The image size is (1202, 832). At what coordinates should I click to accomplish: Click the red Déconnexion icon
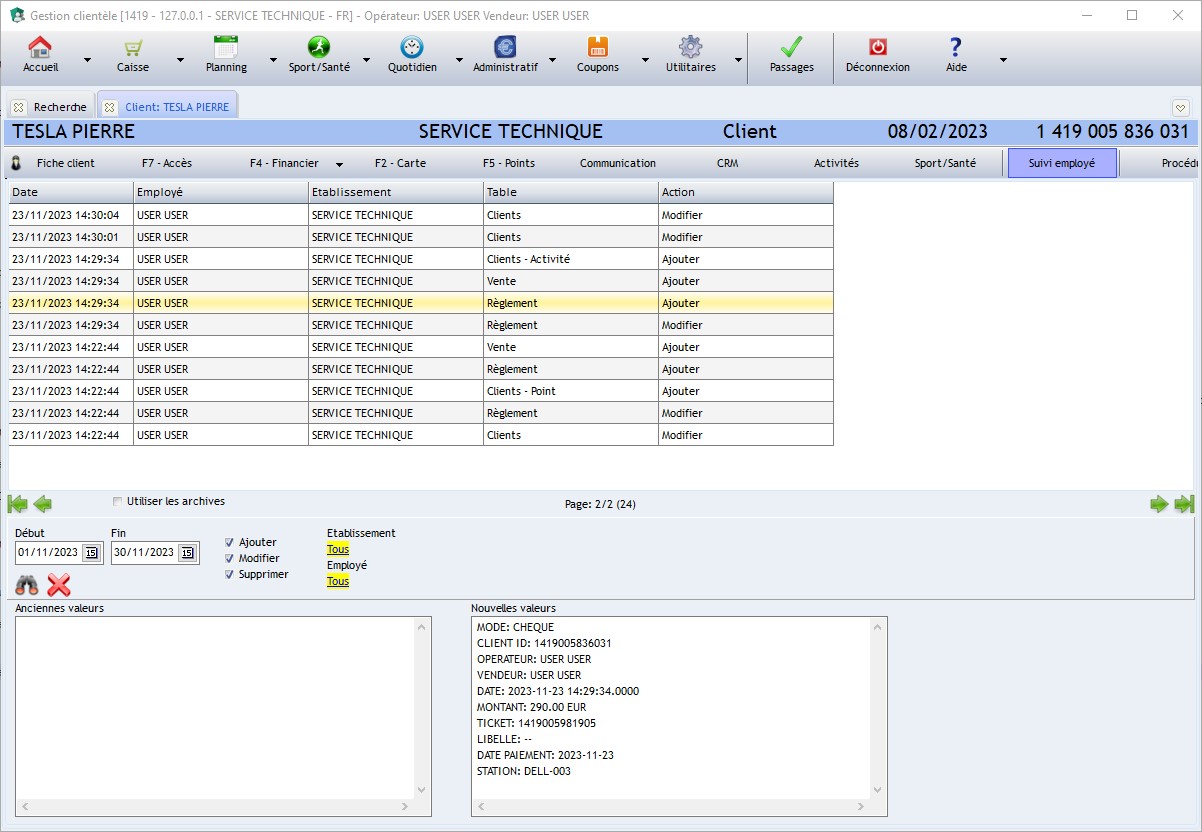(877, 48)
